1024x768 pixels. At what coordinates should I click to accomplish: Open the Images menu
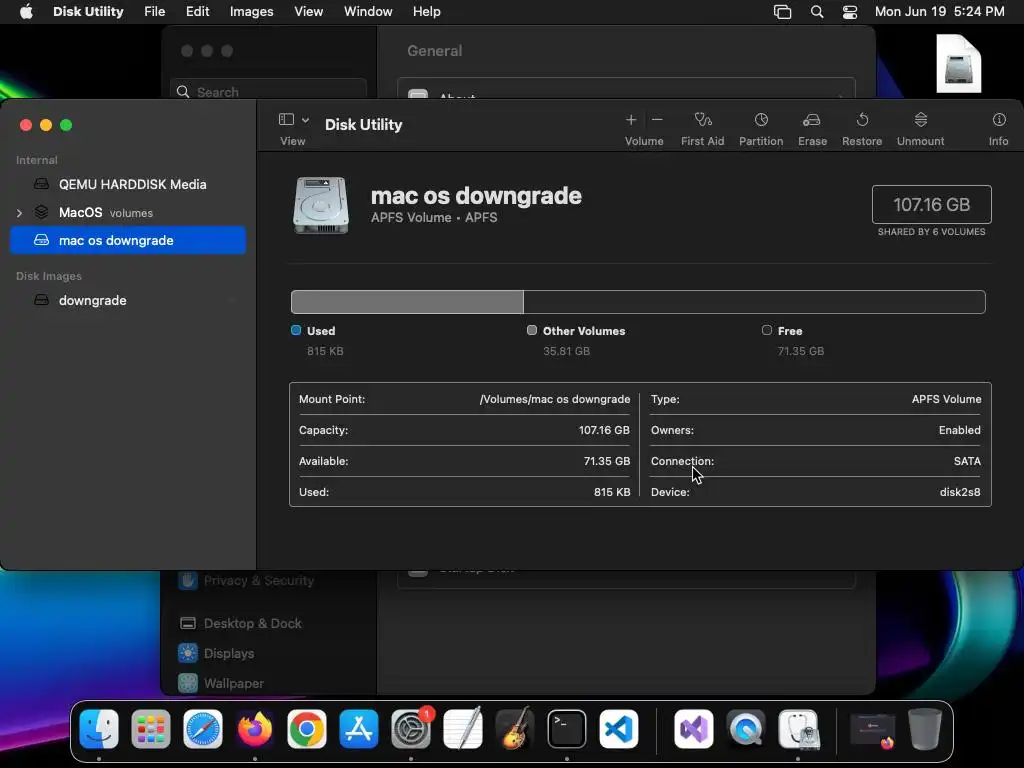251,12
